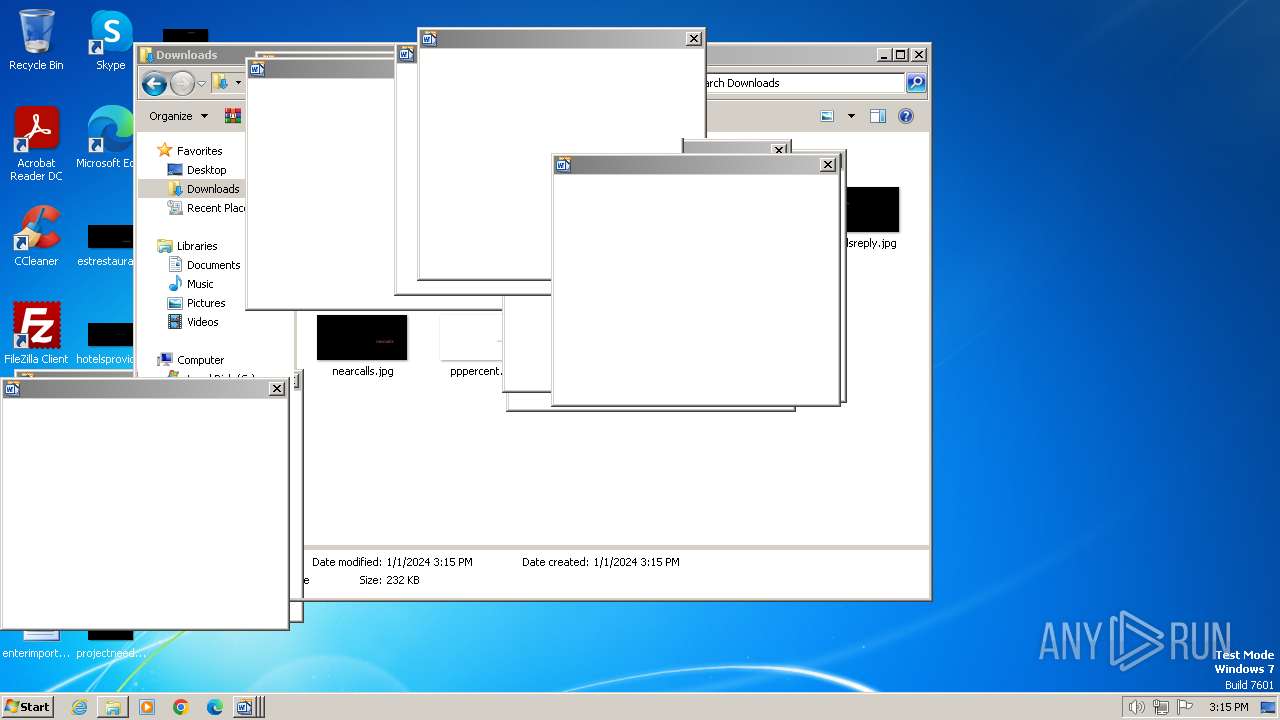This screenshot has height=720, width=1280.
Task: Toggle the preview pane button
Action: [x=878, y=116]
